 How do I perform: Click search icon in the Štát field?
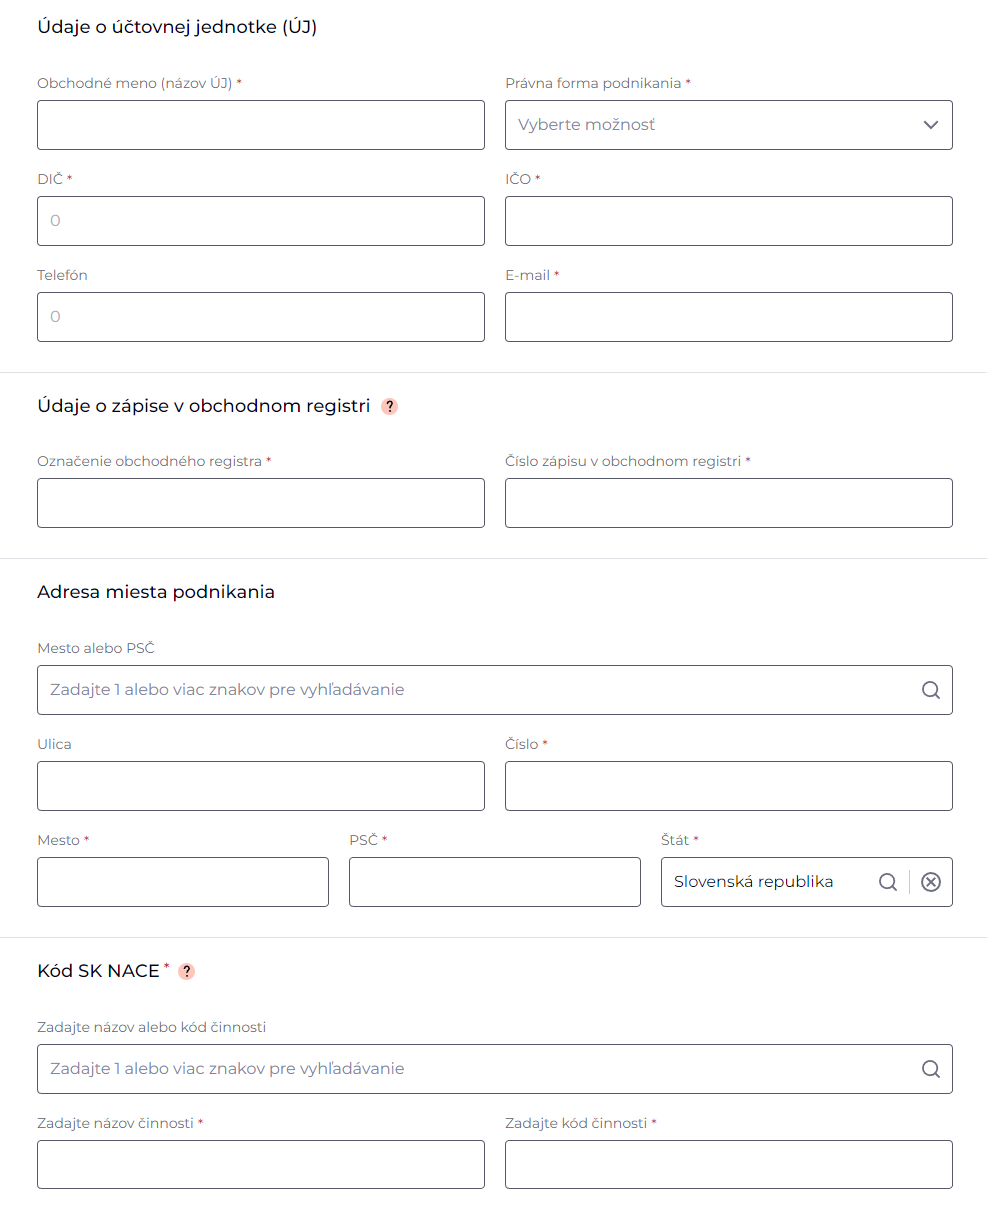coord(887,882)
